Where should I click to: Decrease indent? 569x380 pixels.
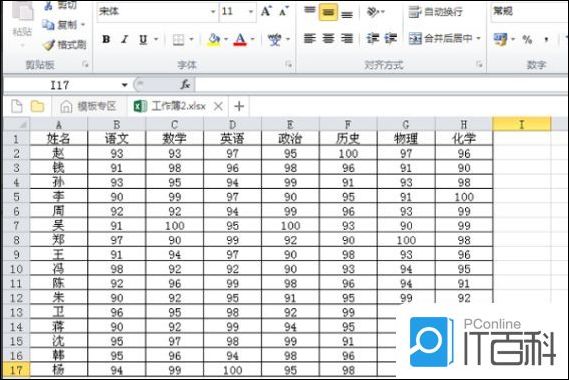coord(372,38)
